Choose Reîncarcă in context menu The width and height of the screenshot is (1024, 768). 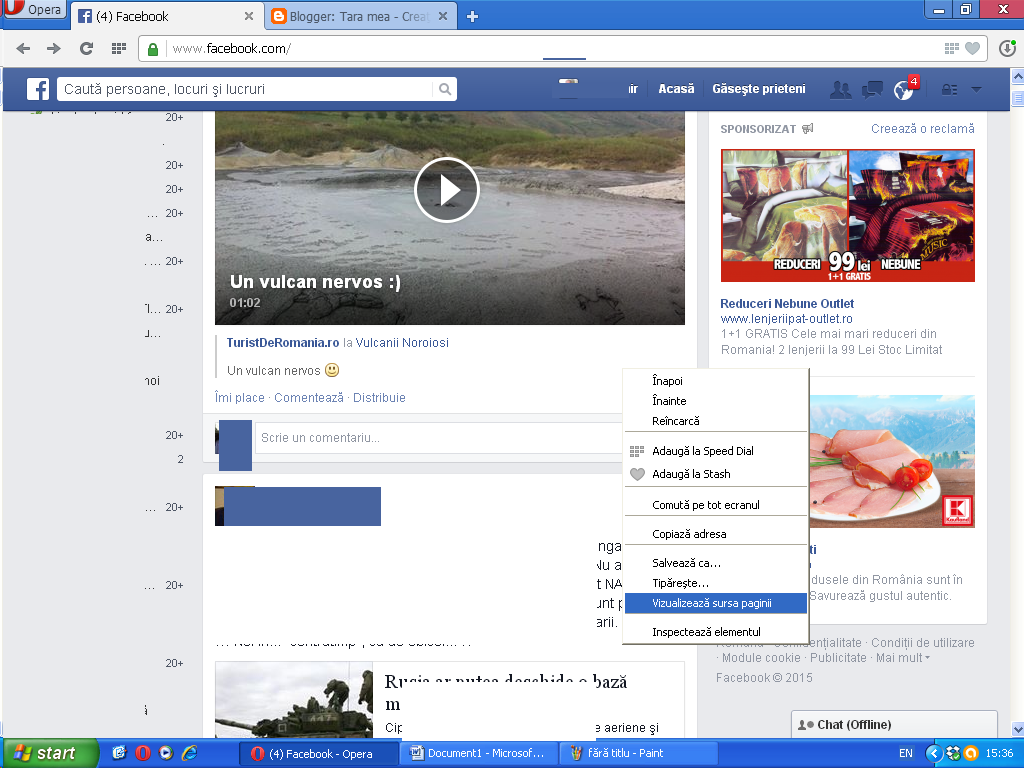coord(716,421)
